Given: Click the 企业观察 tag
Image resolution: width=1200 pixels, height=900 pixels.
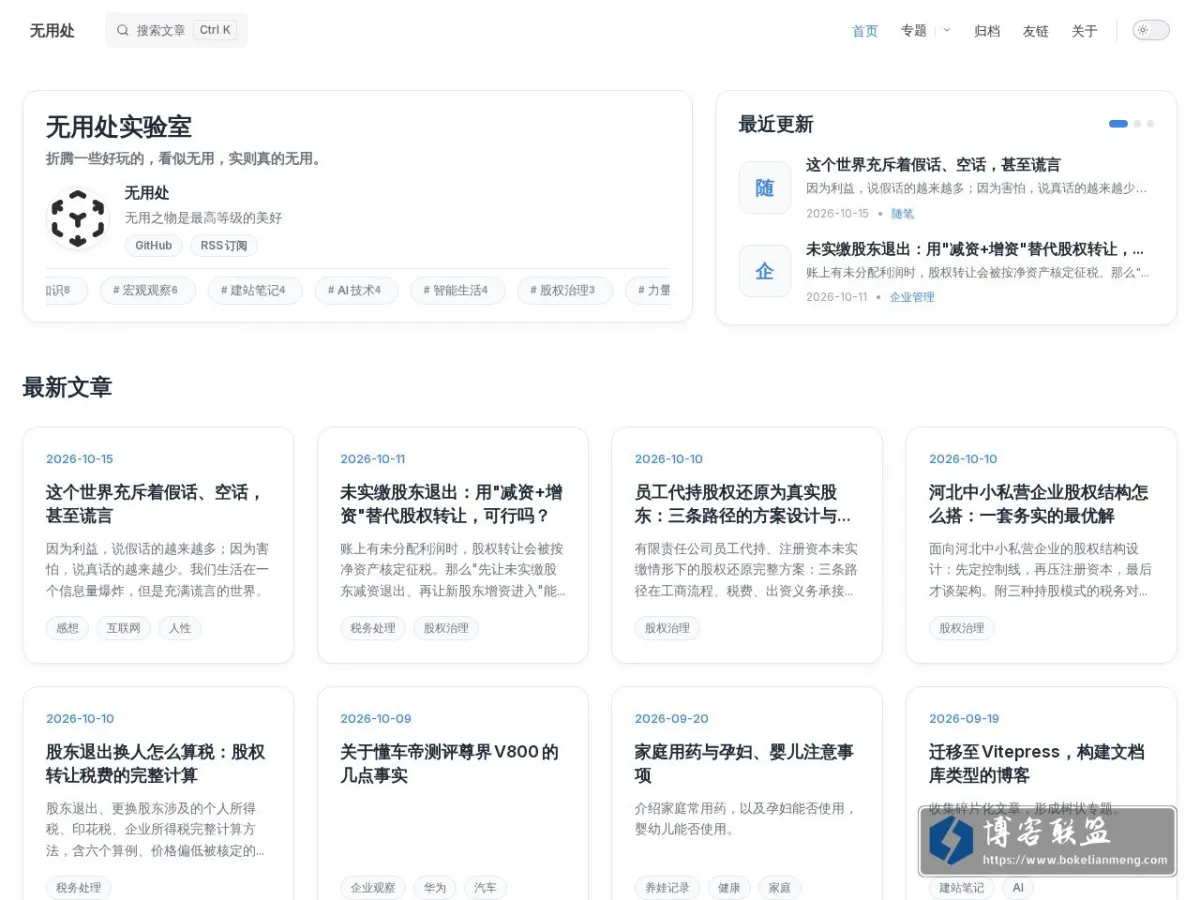Looking at the screenshot, I should coord(373,887).
